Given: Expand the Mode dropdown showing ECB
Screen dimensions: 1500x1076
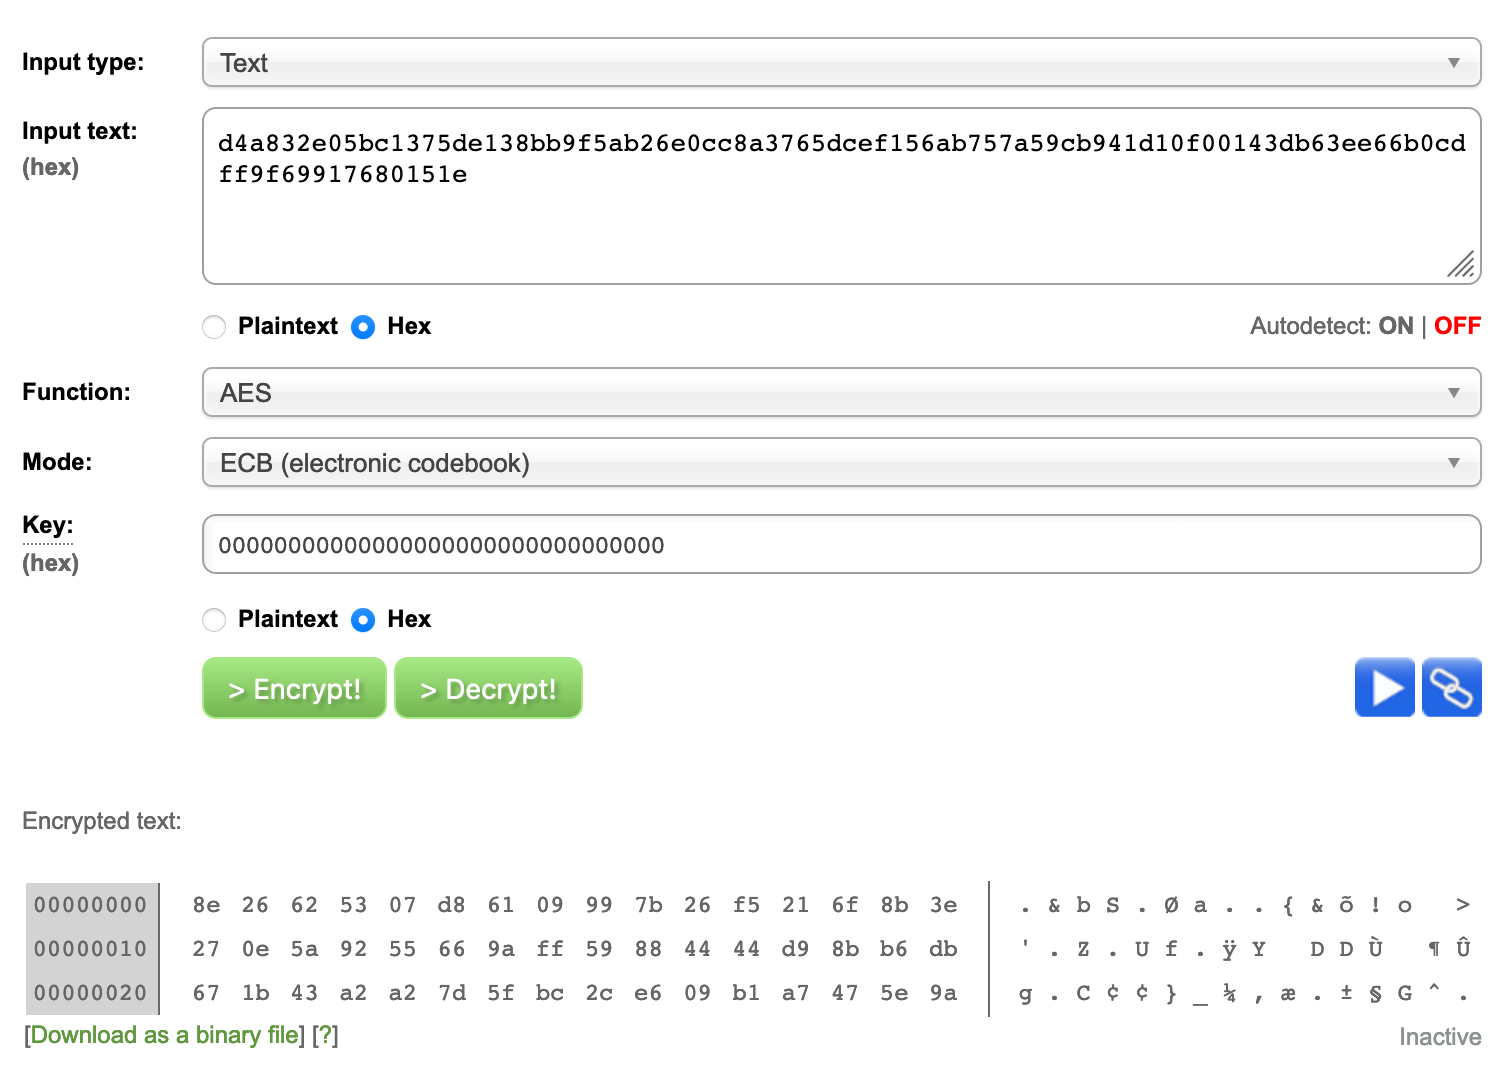Looking at the screenshot, I should pyautogui.click(x=841, y=463).
